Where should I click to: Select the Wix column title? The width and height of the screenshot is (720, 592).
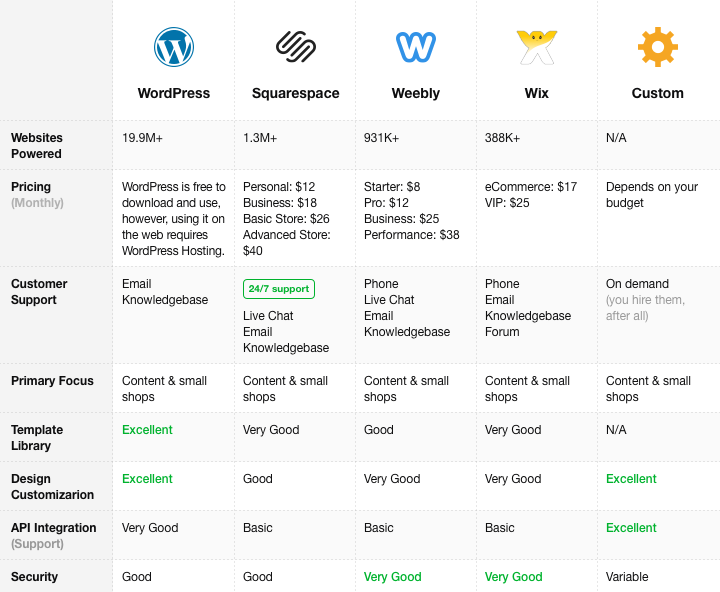pyautogui.click(x=536, y=93)
